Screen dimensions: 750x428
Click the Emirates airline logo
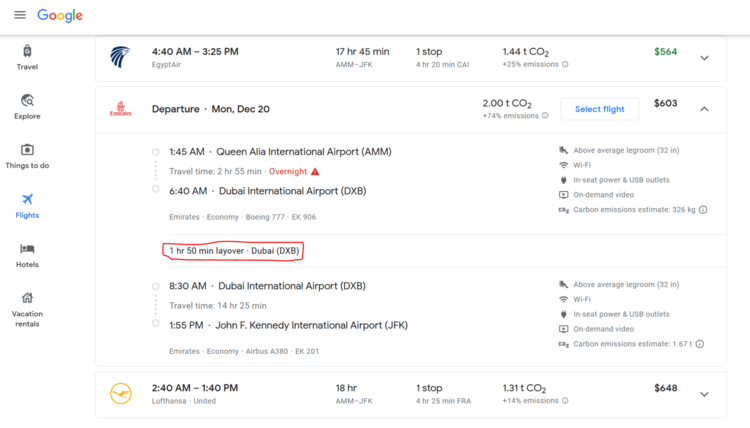120,109
